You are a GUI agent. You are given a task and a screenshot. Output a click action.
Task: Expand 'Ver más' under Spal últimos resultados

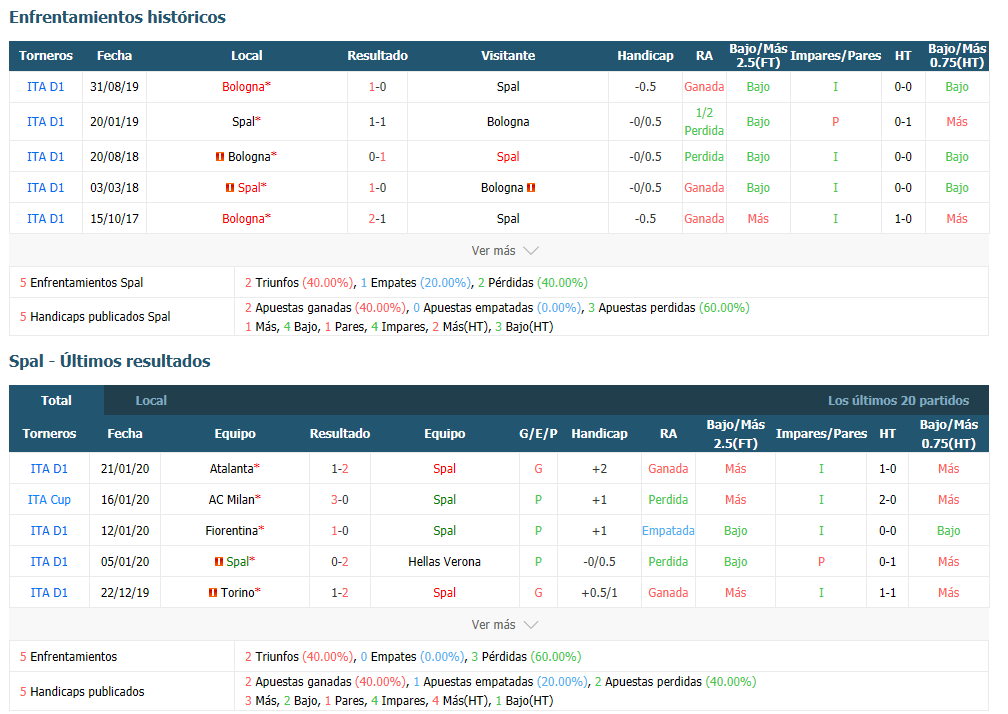tap(504, 625)
